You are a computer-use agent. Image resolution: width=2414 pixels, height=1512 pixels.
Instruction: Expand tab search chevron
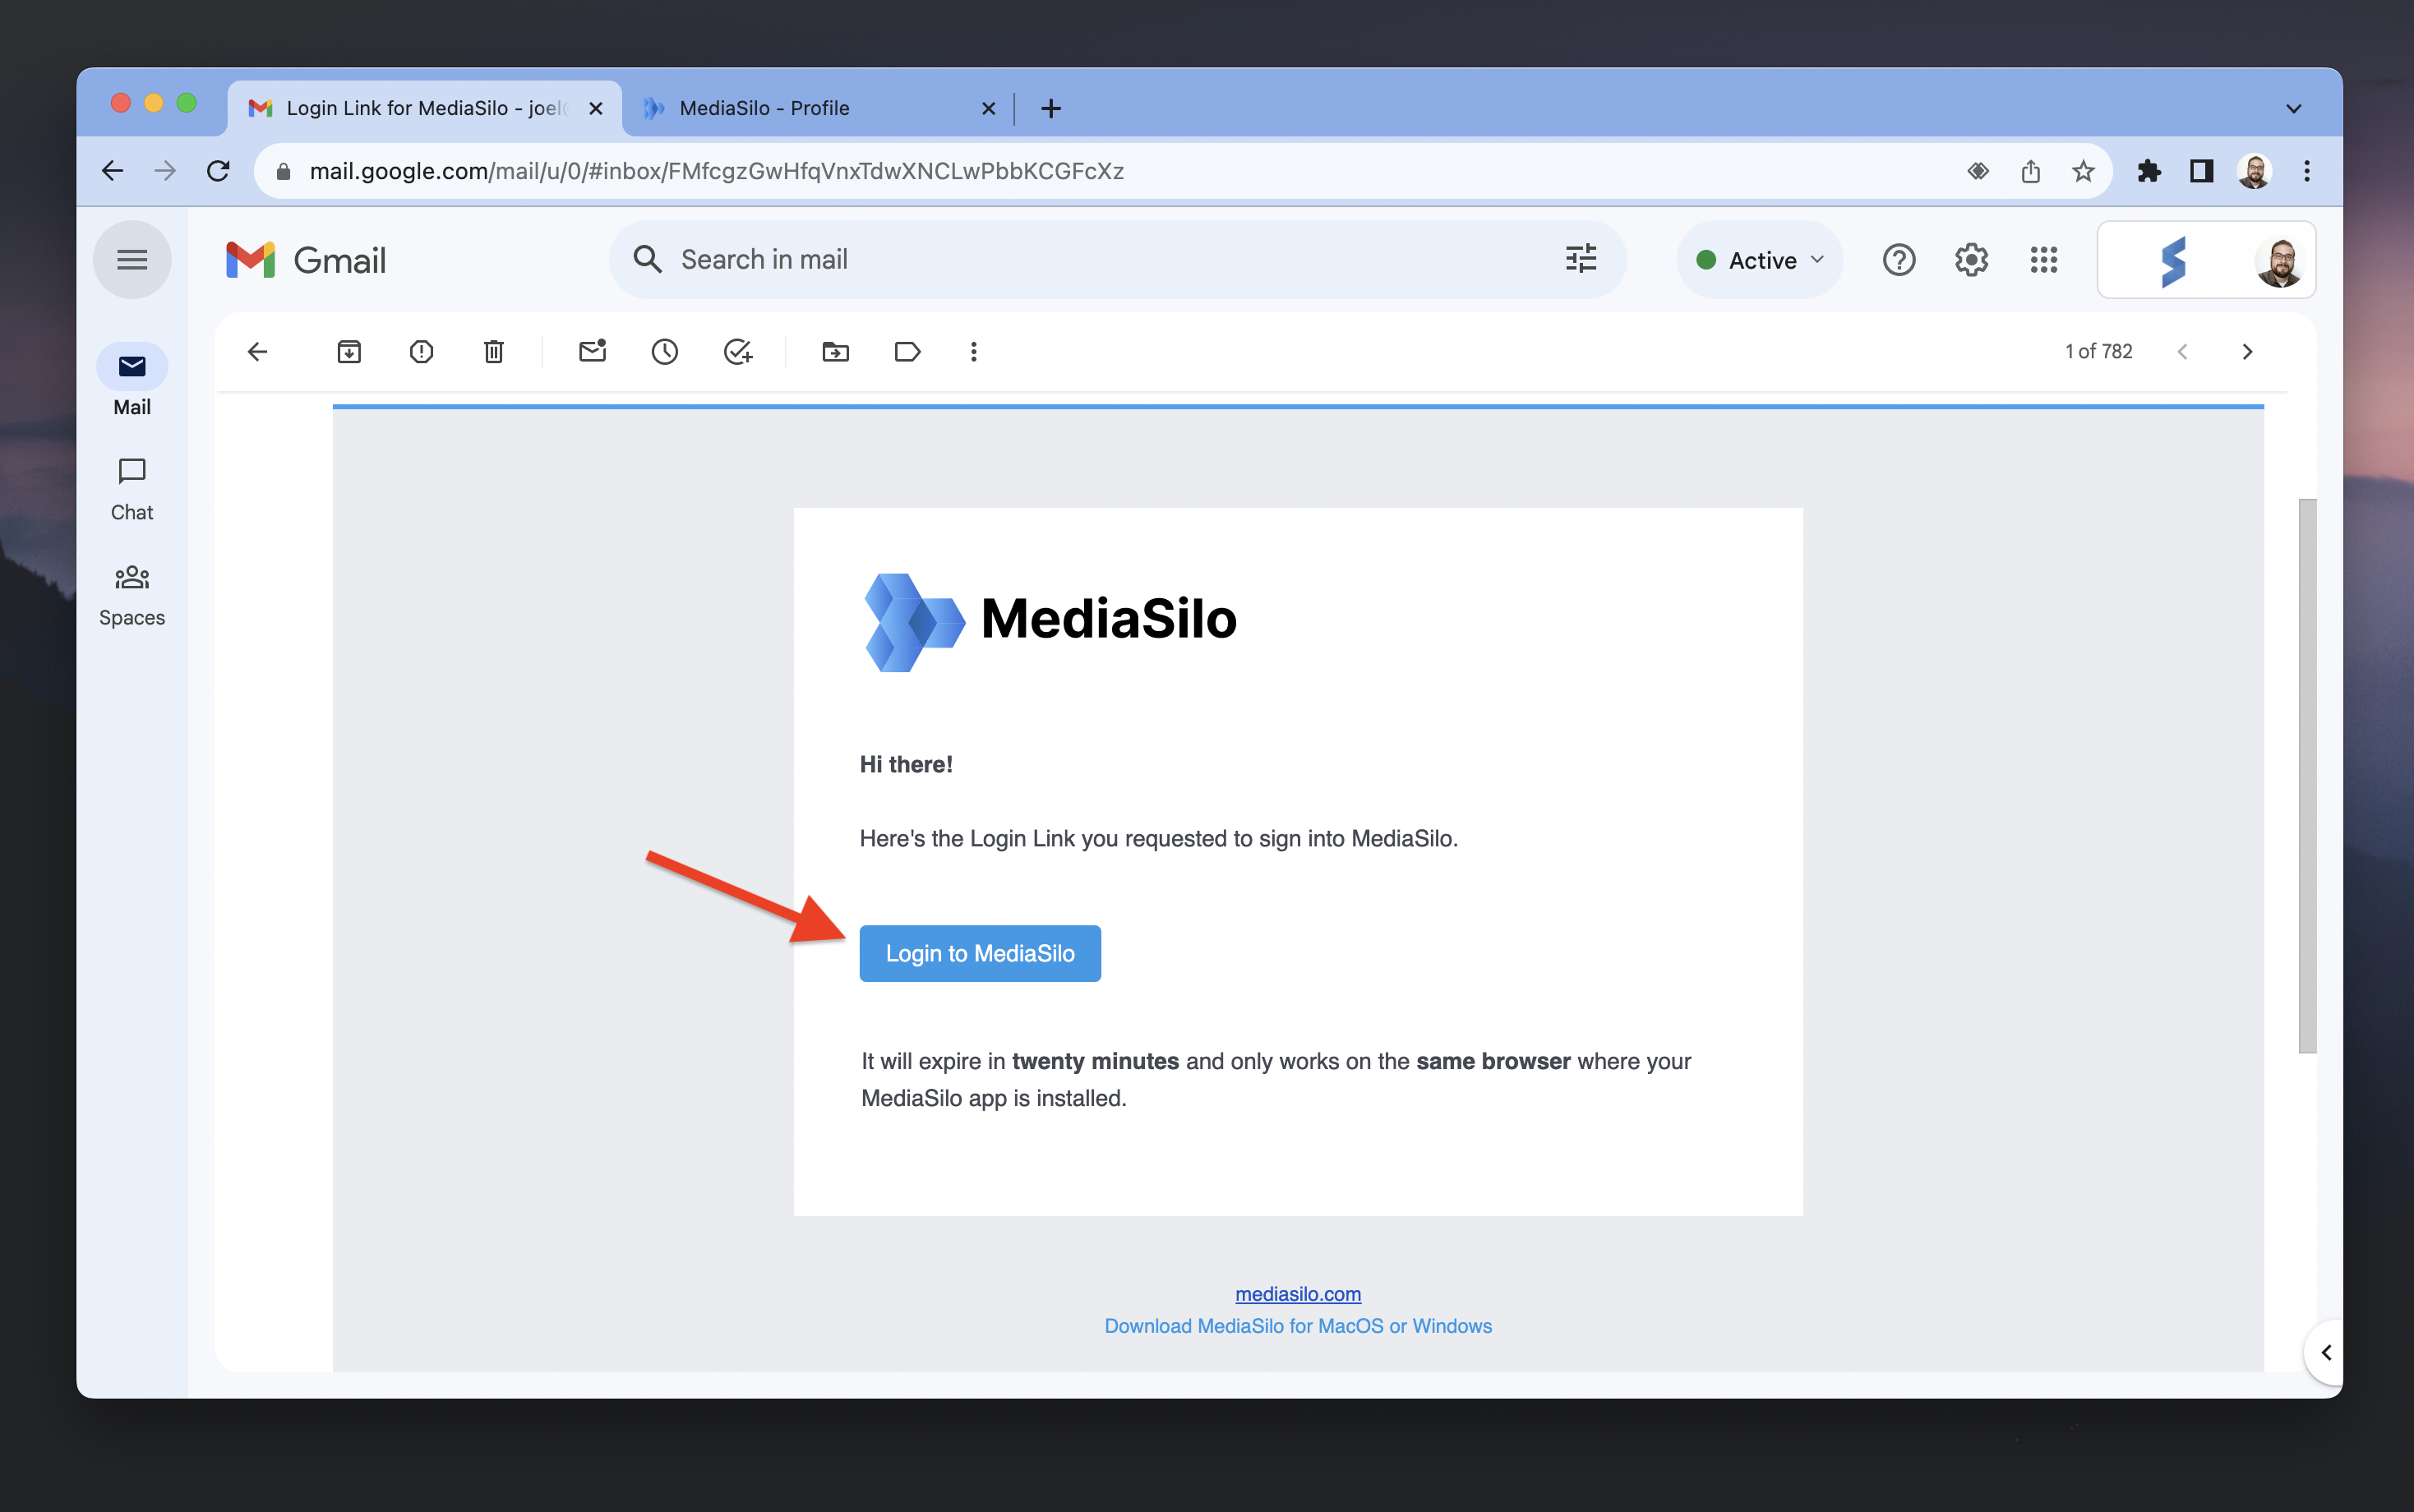(x=2294, y=108)
